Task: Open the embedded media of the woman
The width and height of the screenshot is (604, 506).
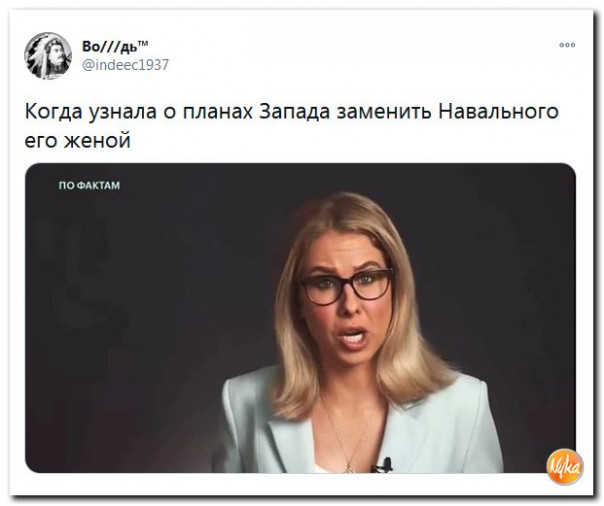Action: [300, 318]
